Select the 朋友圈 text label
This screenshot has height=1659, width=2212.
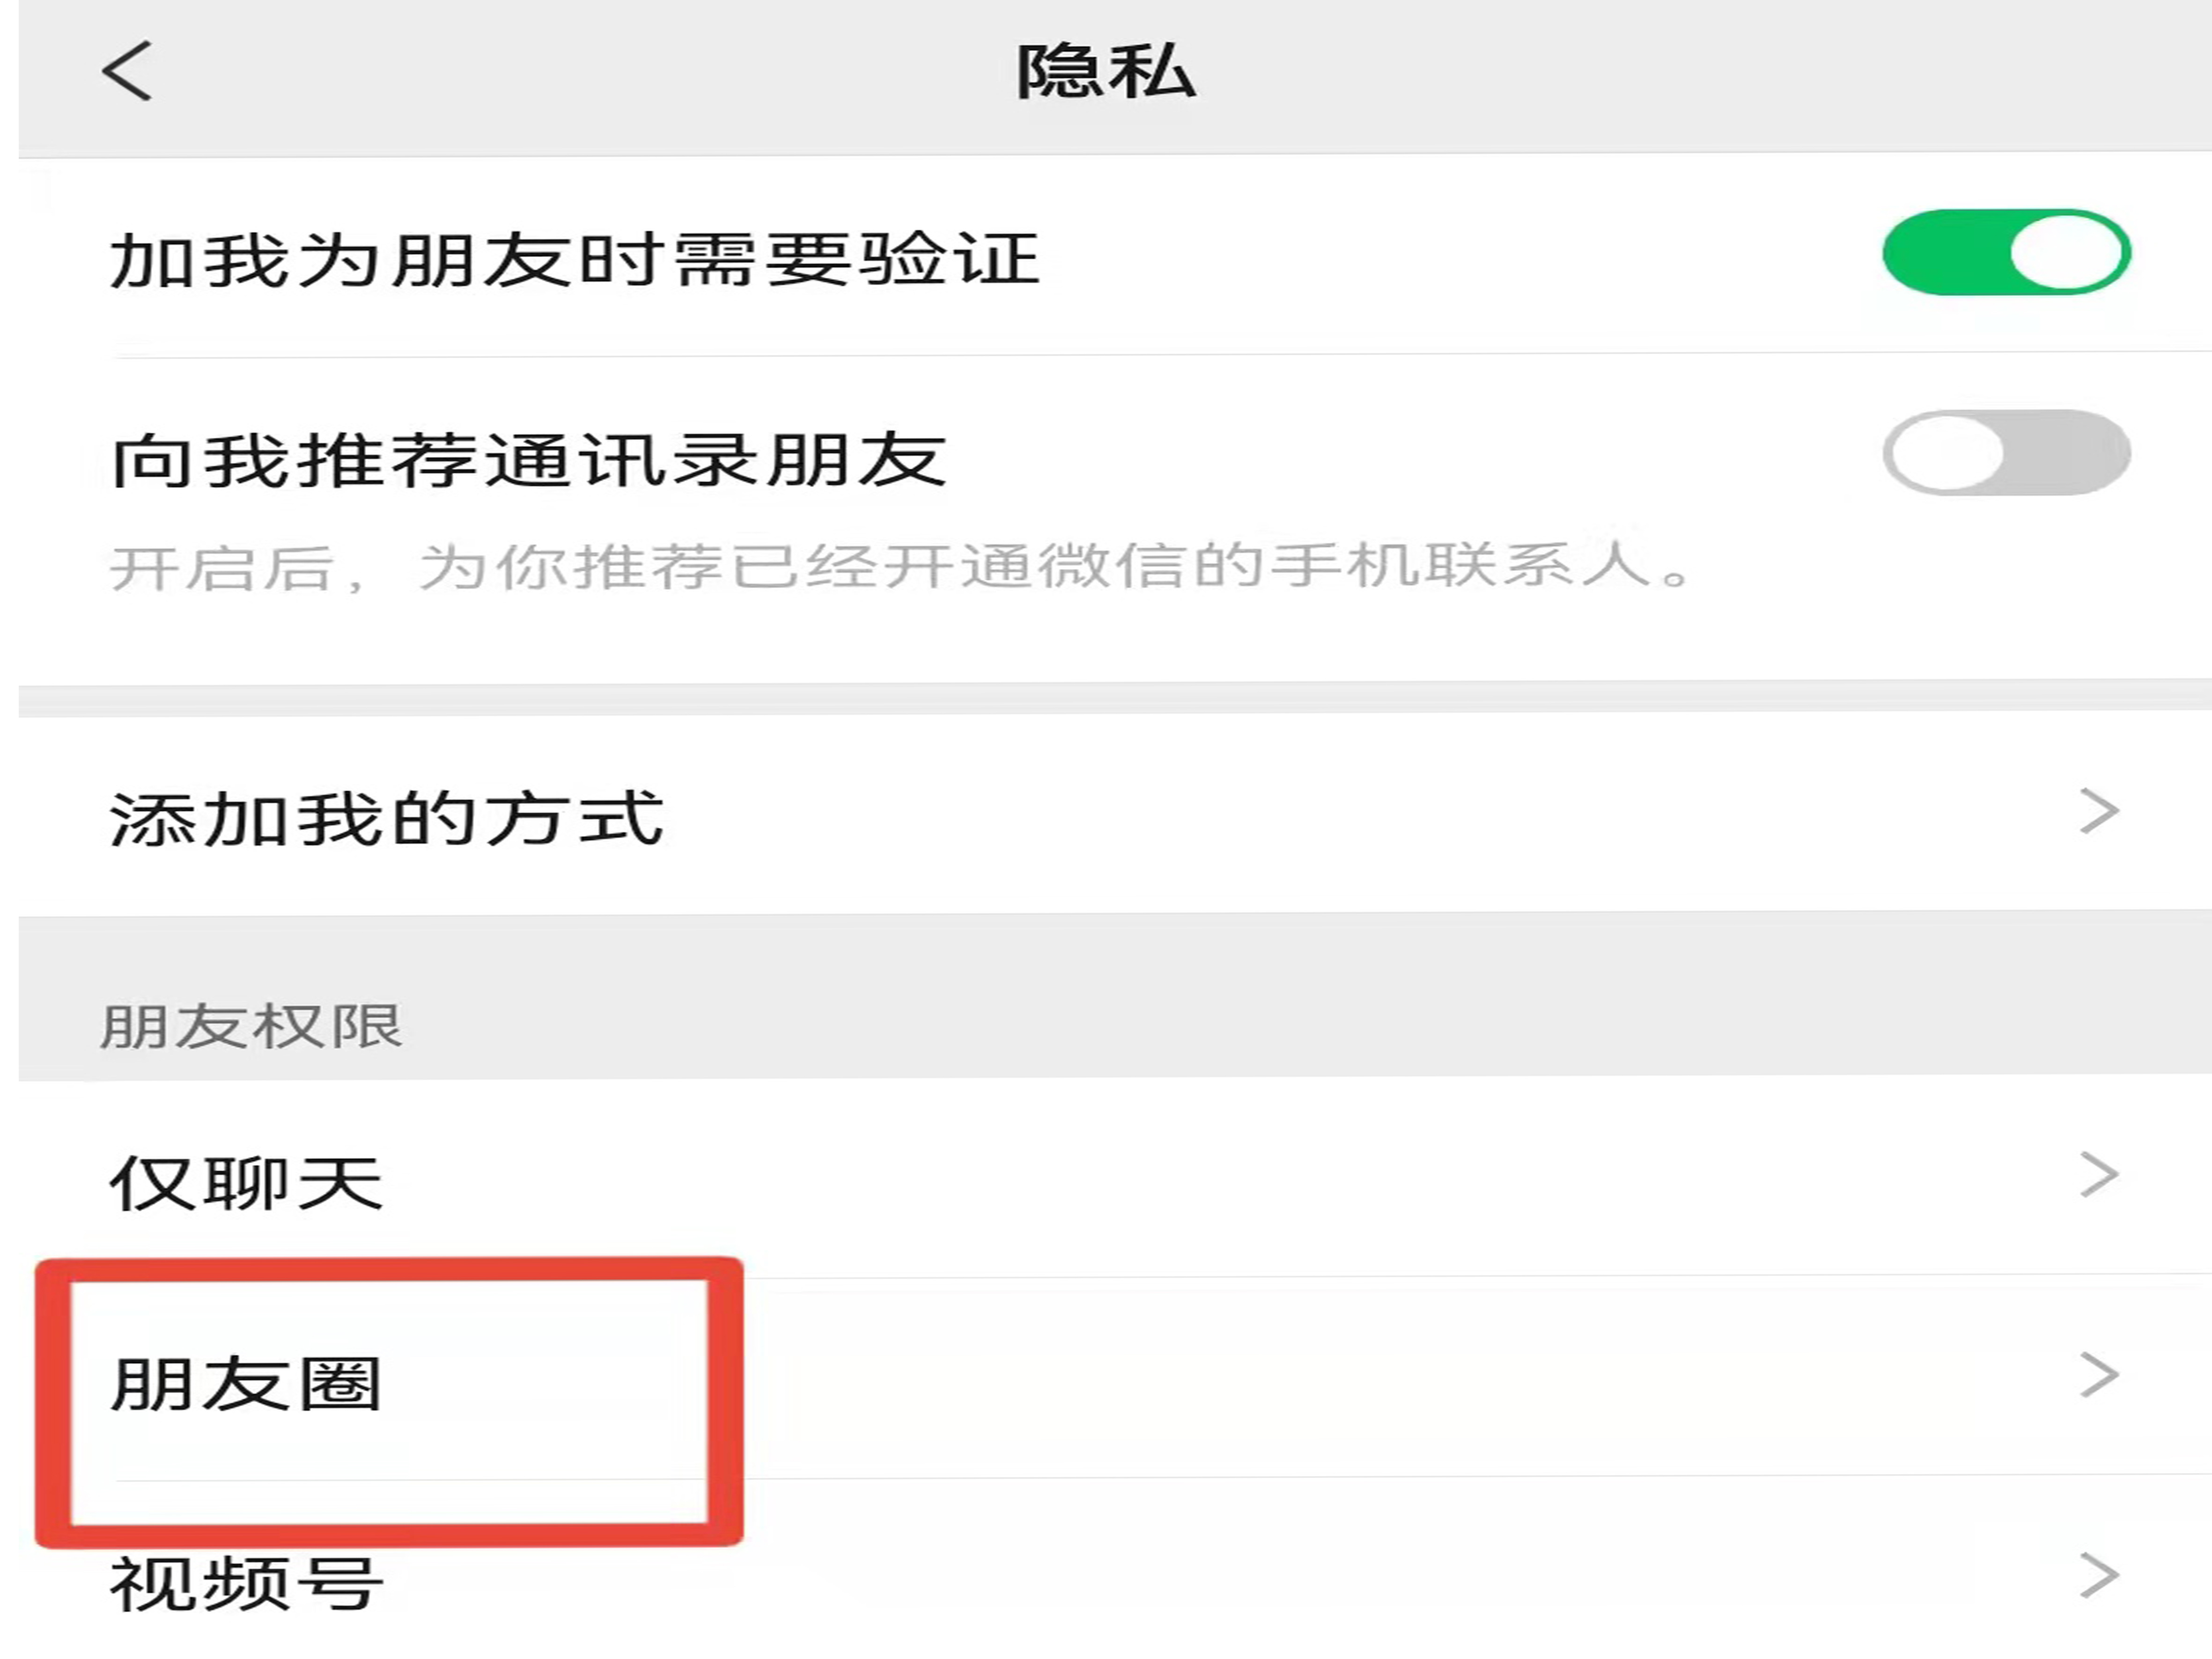tap(246, 1385)
